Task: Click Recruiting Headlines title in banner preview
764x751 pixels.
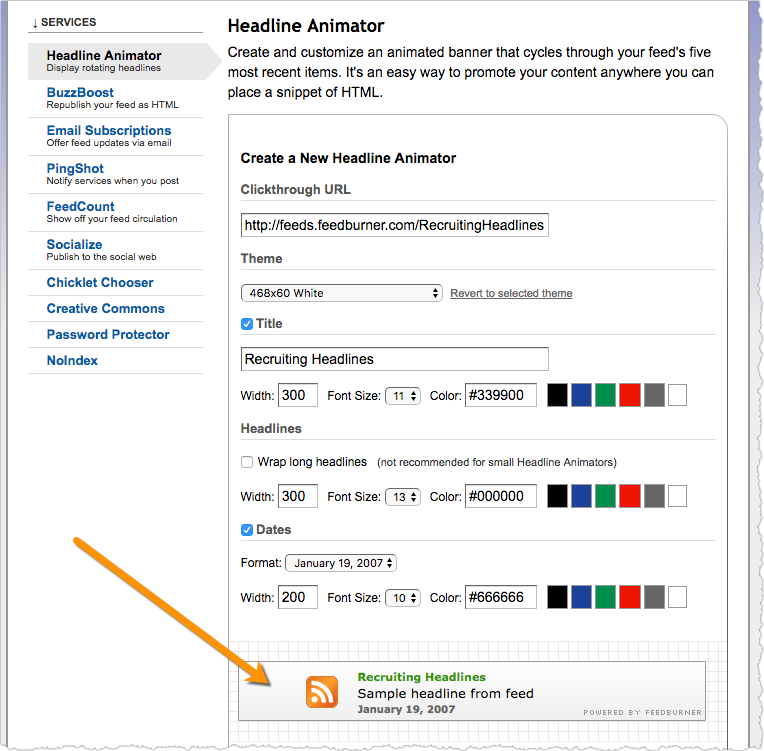Action: point(421,676)
